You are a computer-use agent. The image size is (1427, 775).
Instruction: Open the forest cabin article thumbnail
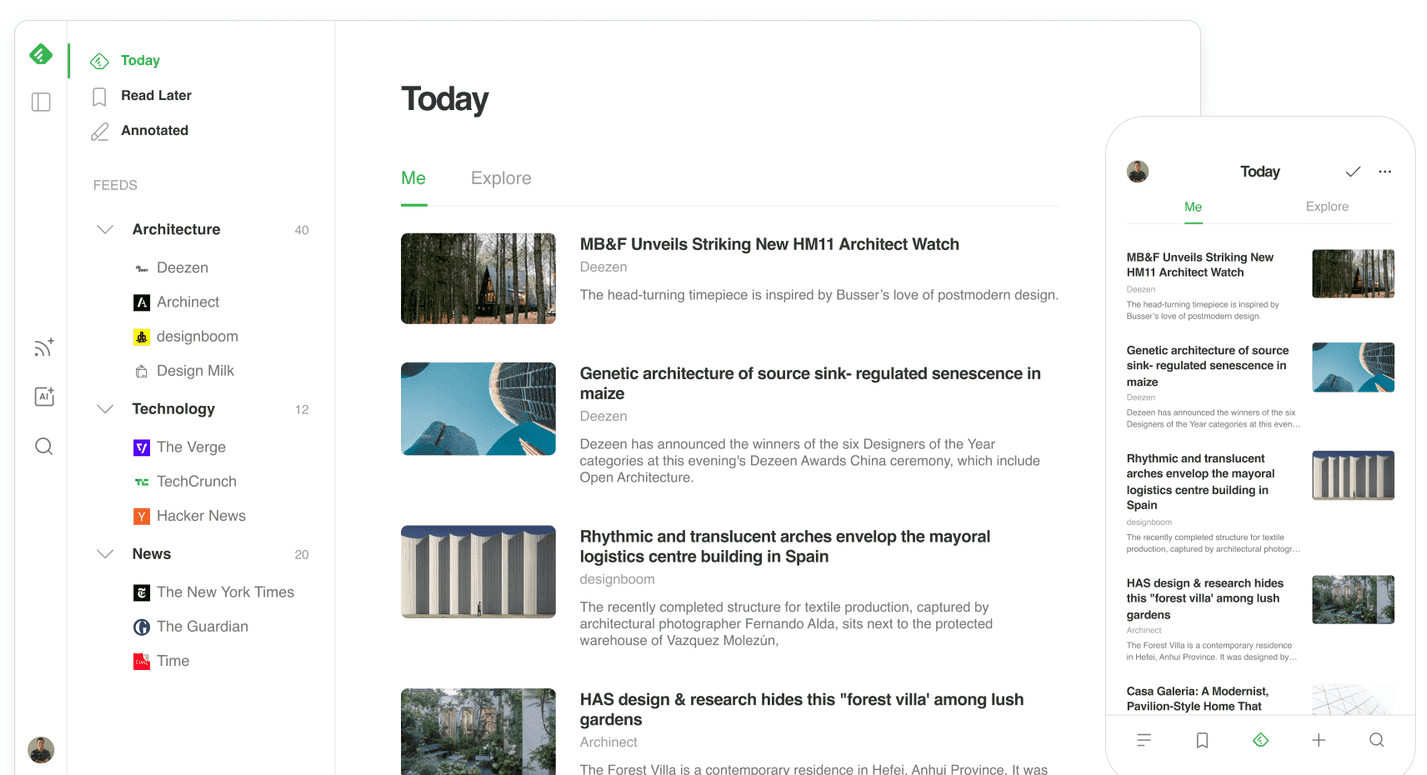[478, 278]
